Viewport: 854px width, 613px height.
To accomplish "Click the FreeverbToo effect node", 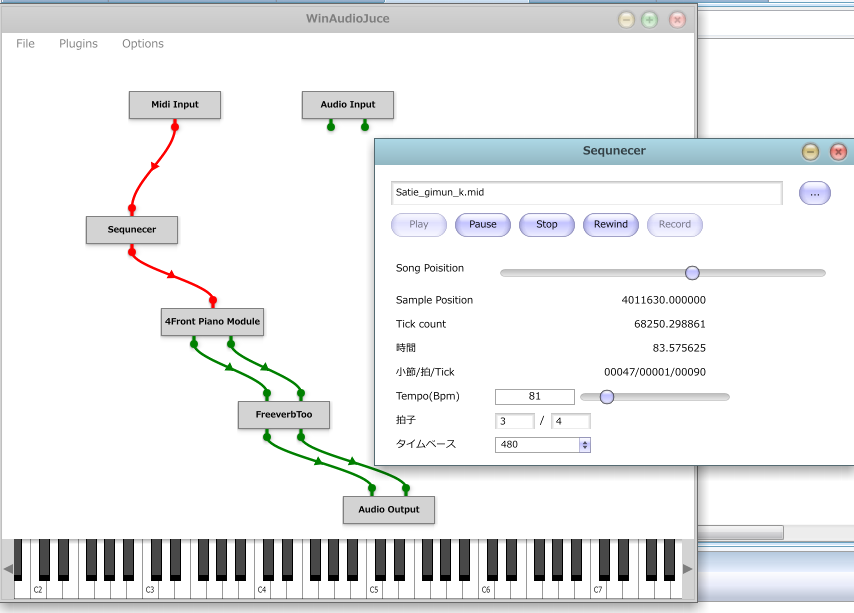I will (x=283, y=415).
